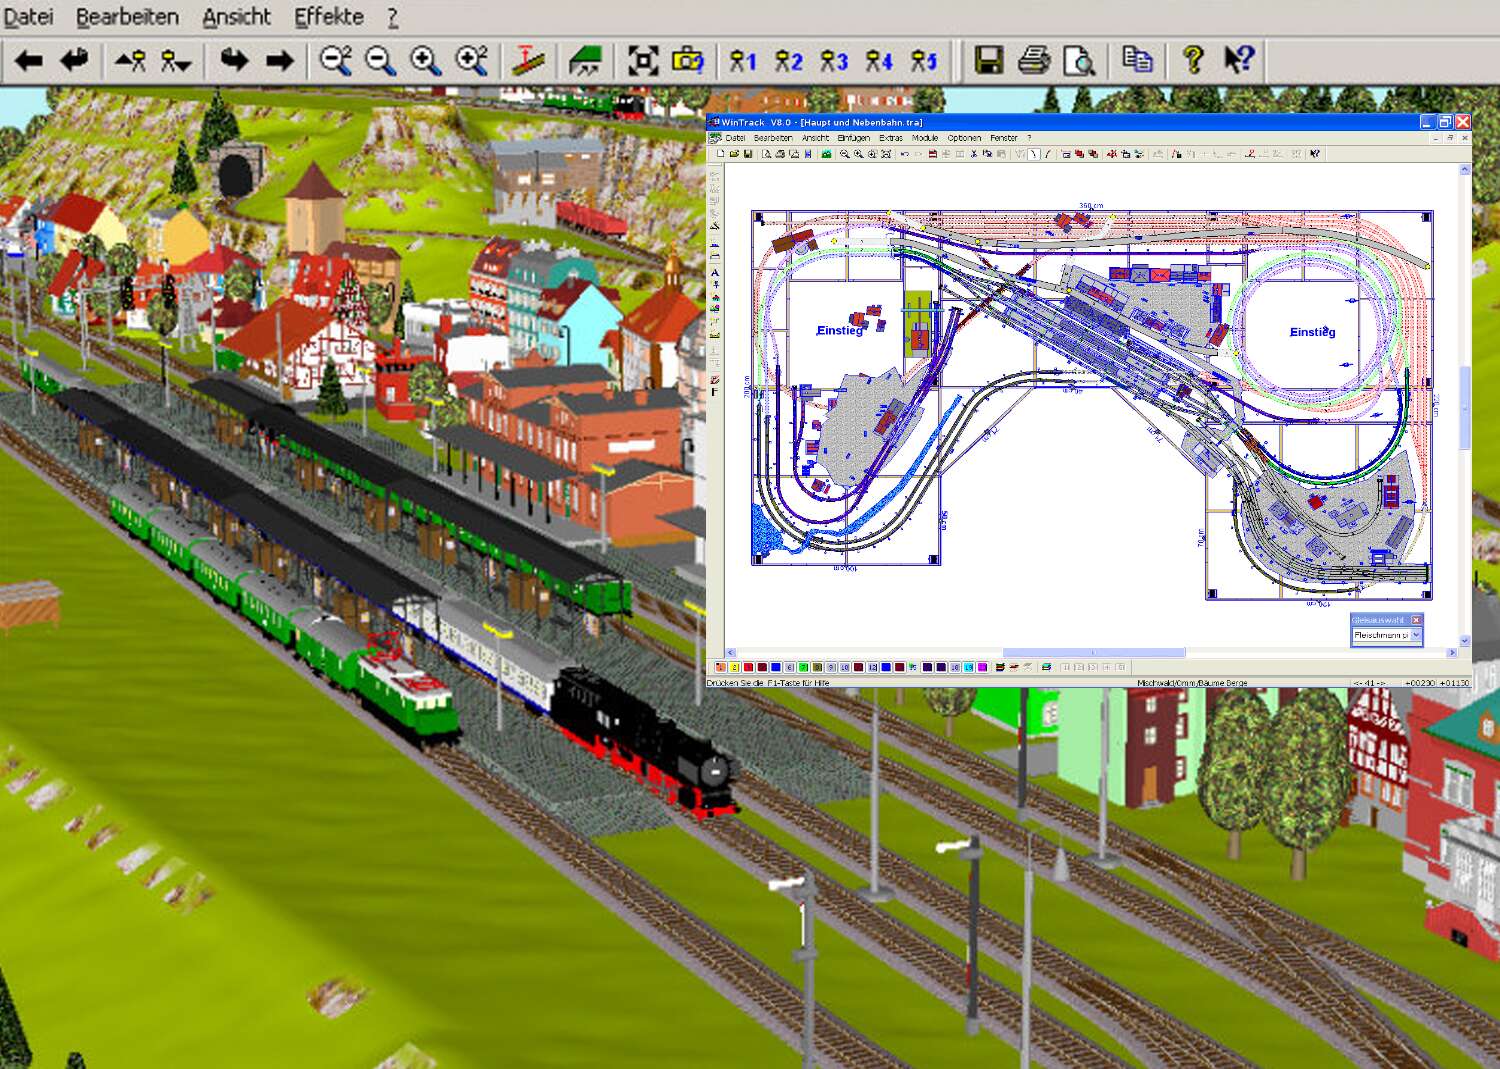Open print preview from the toolbar

coord(1078,61)
